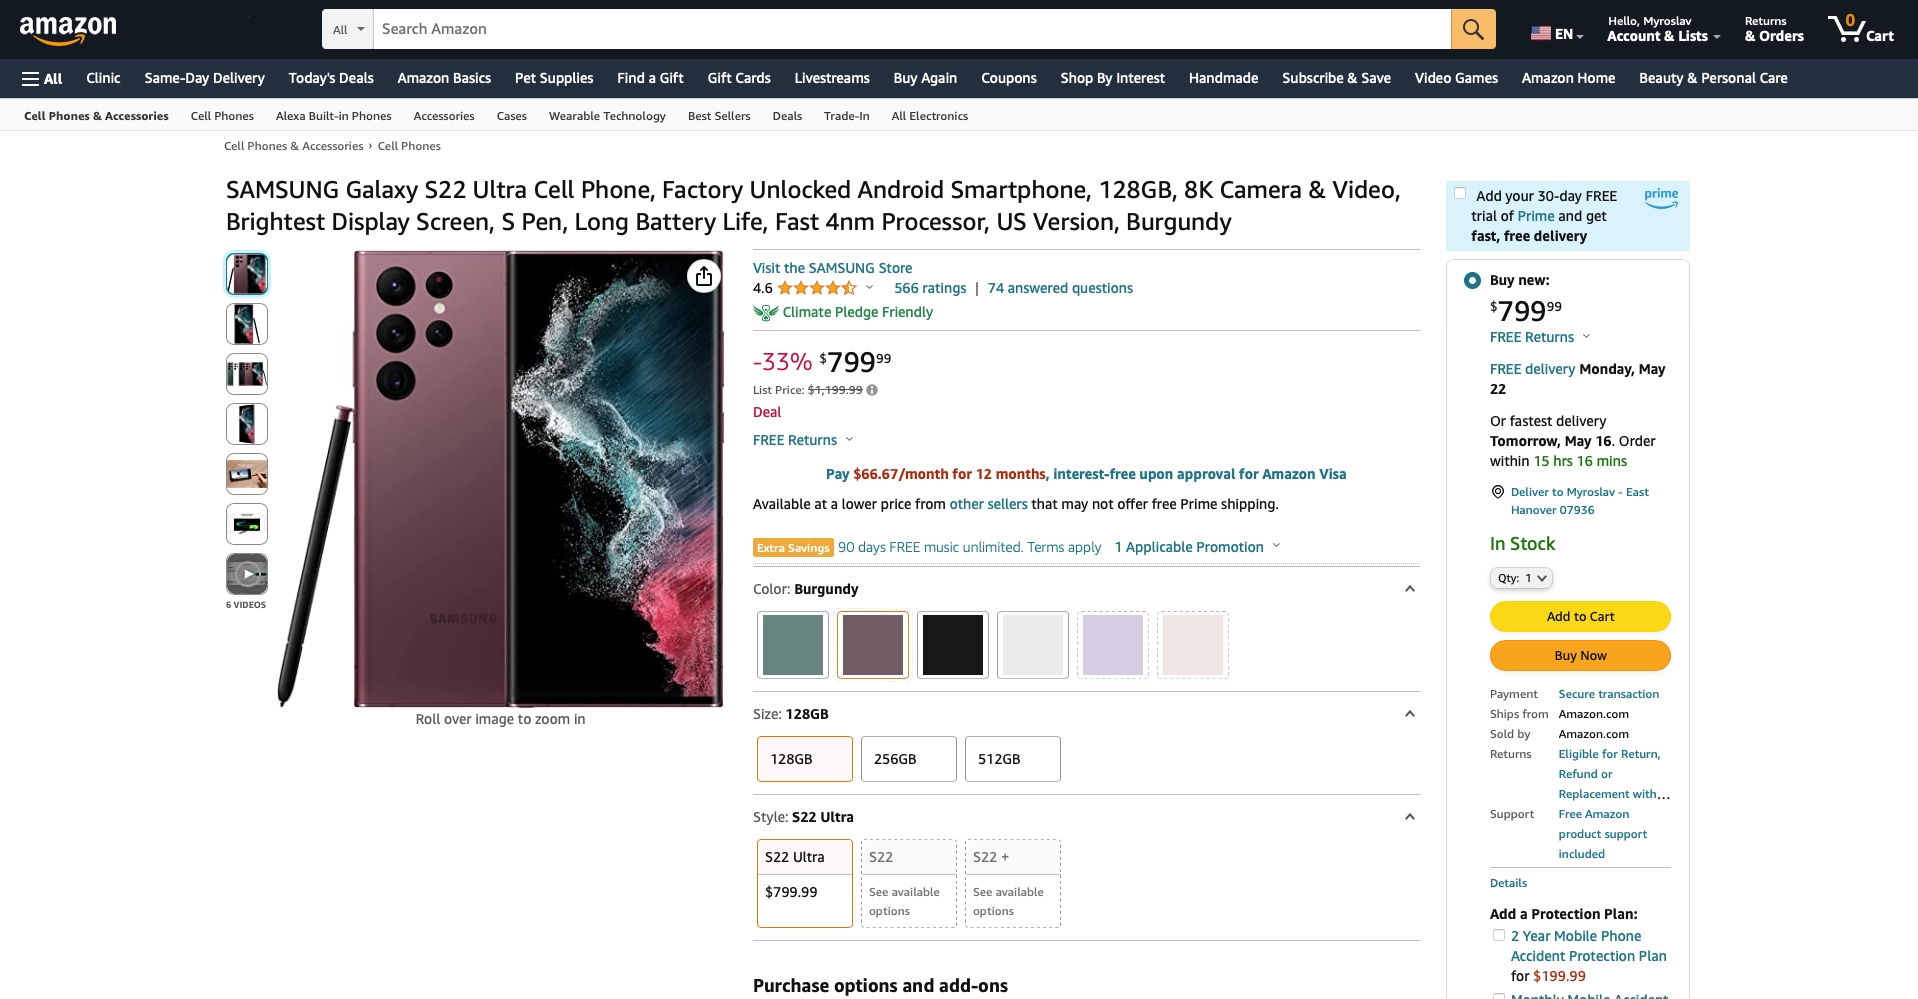This screenshot has width=1918, height=999.
Task: Open Today's Deals in the nav bar
Action: (331, 78)
